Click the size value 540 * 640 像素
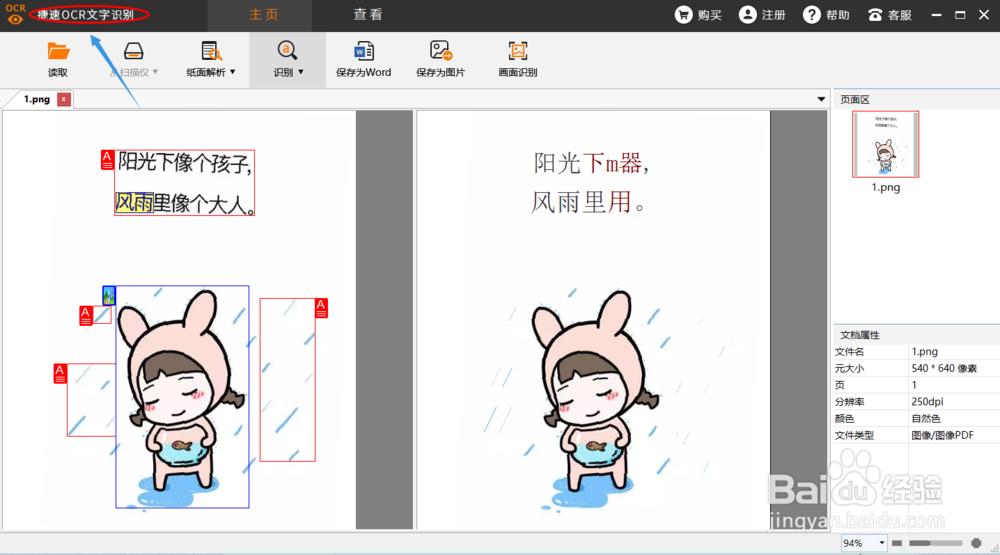 pos(944,368)
